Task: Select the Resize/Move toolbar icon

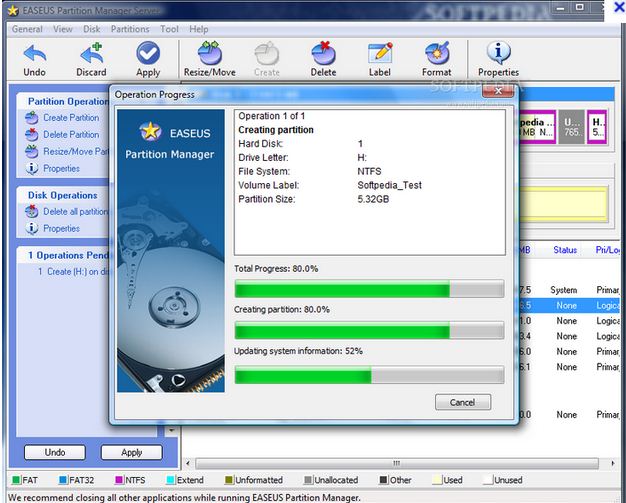Action: pos(210,54)
